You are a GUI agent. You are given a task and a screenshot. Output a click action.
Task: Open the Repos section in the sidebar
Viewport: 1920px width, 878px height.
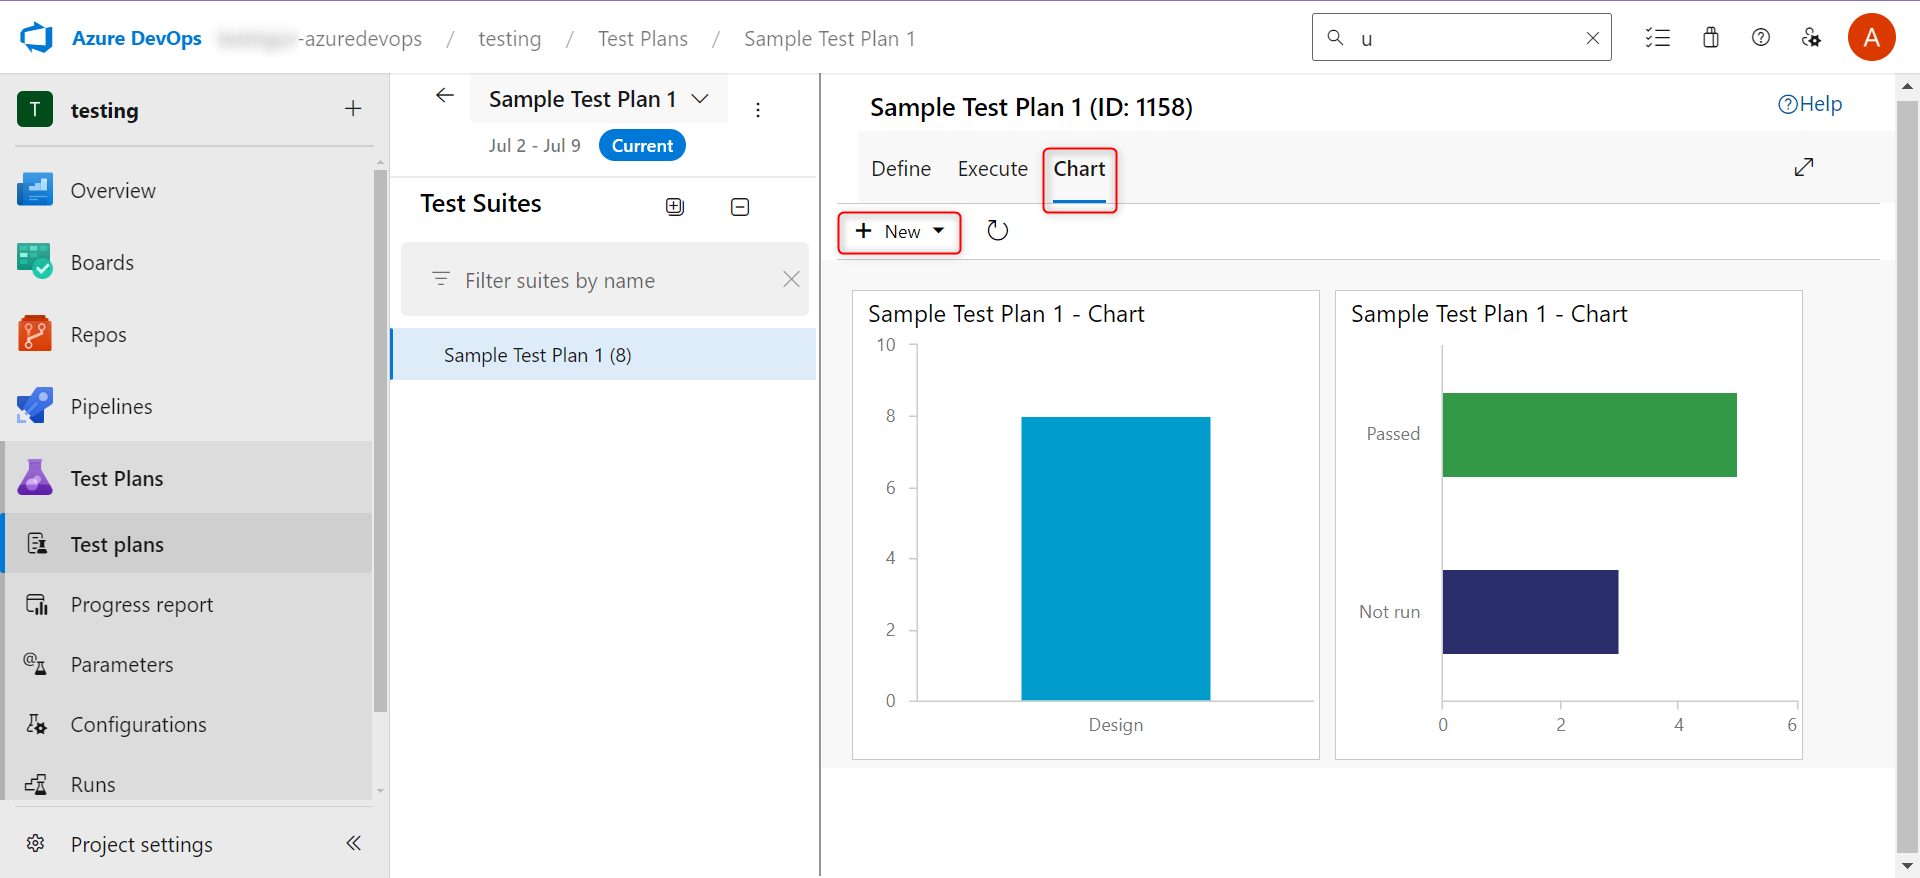[x=98, y=335]
